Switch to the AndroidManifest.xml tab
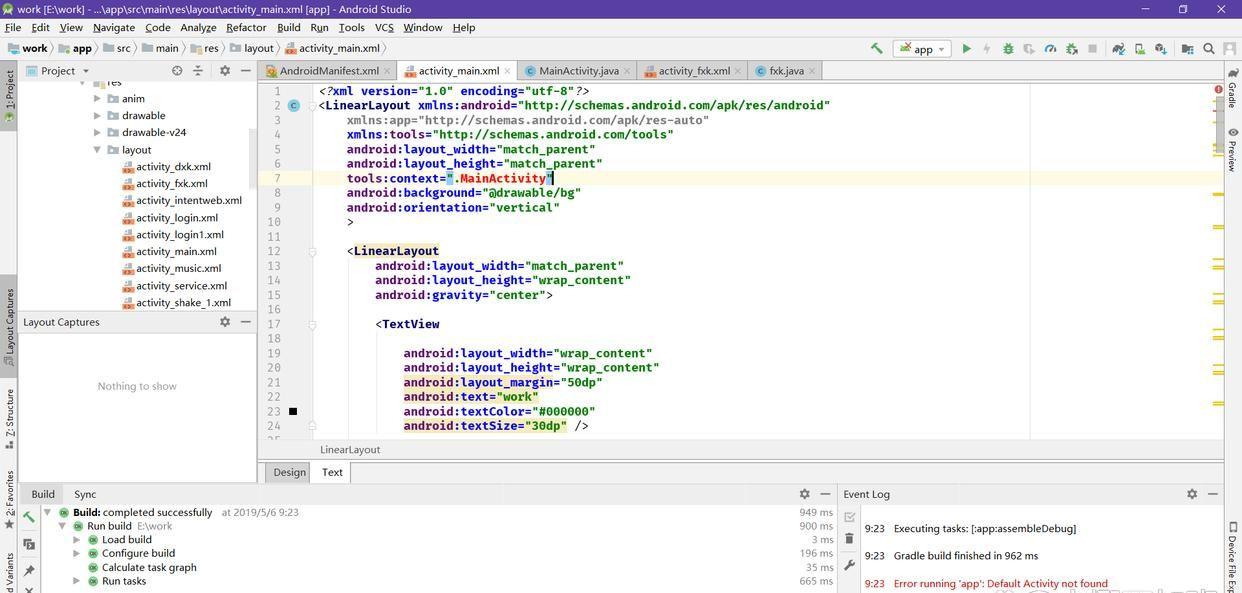The image size is (1242, 593). (328, 71)
